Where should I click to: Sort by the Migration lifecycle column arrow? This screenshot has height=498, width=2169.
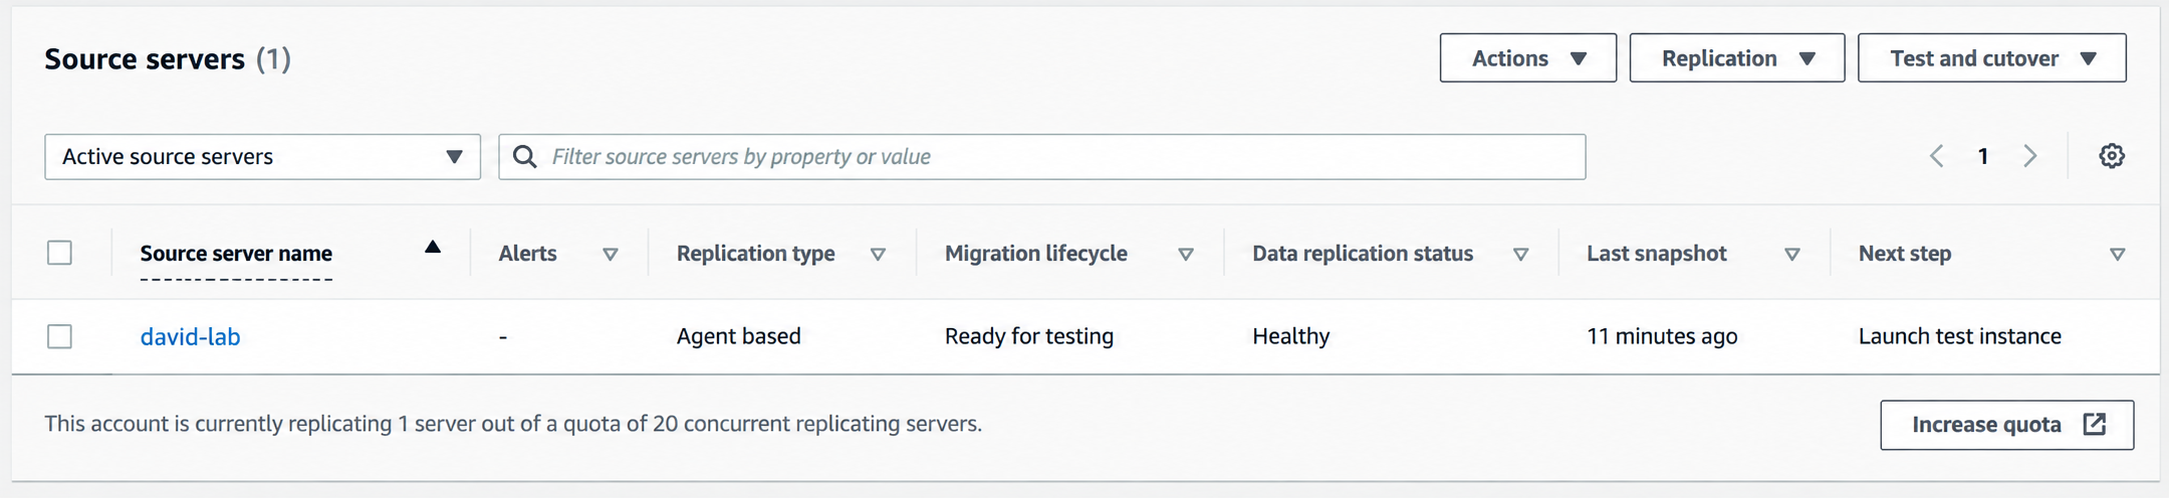(x=1186, y=254)
